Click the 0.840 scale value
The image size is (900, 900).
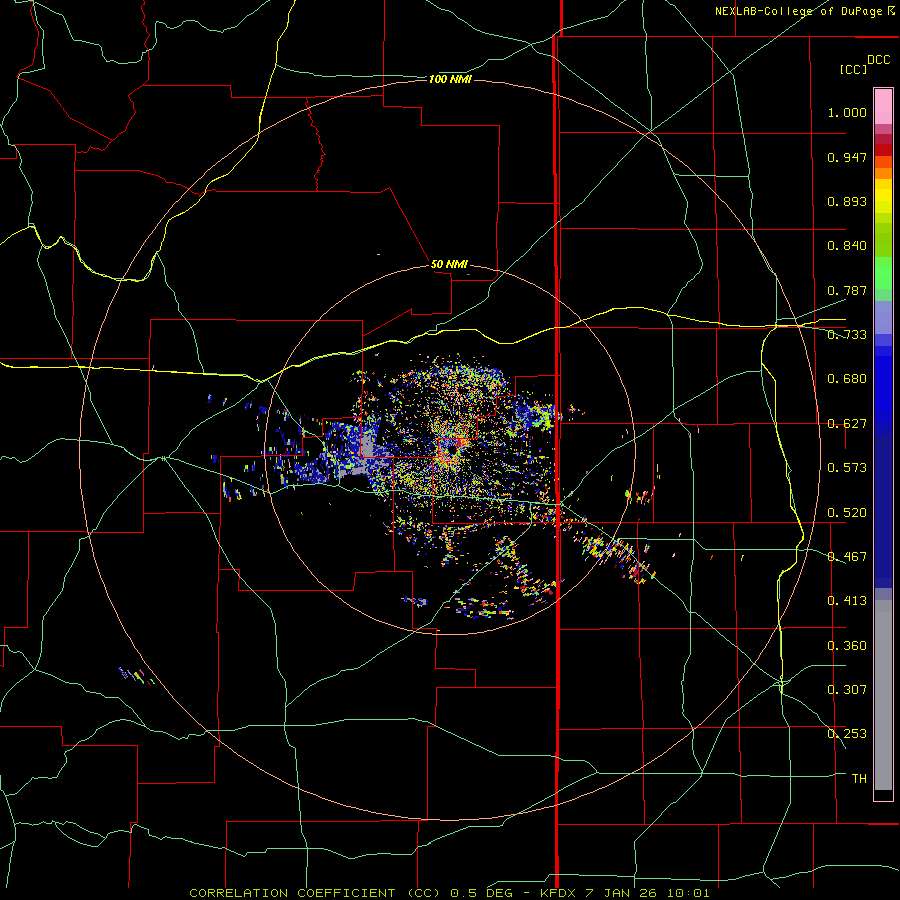[x=847, y=246]
